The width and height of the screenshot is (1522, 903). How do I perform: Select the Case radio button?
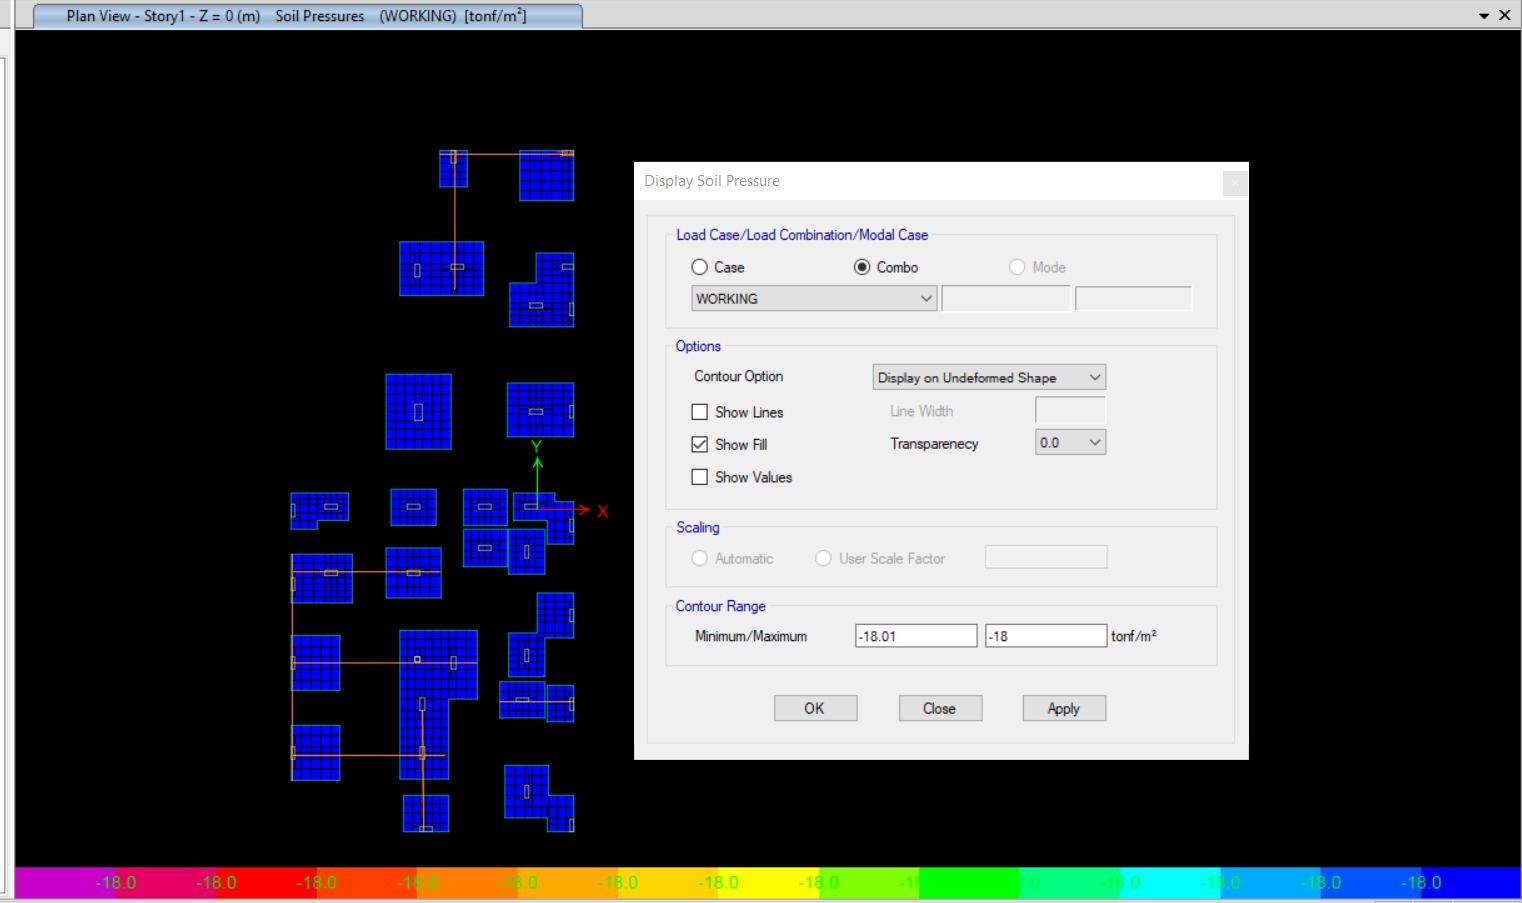(700, 267)
